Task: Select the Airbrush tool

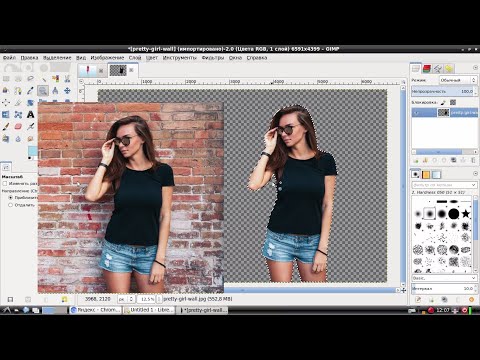Action: (30, 127)
